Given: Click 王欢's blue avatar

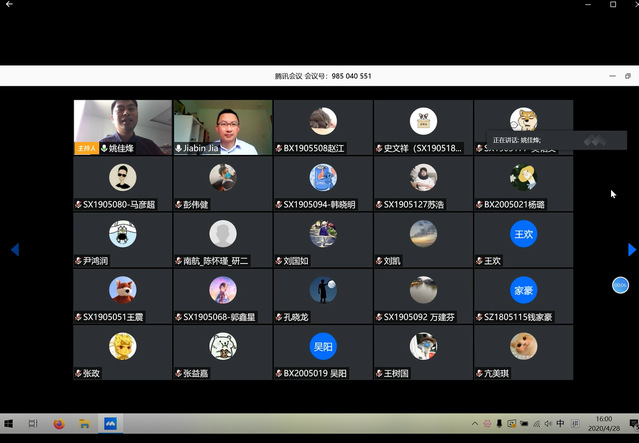Looking at the screenshot, I should coord(523,234).
